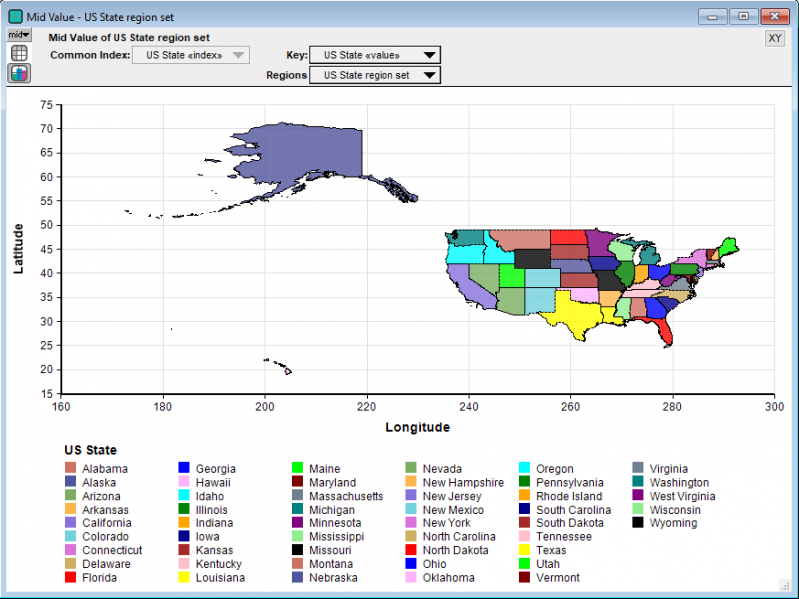Click the Virginia legend swatch
The width and height of the screenshot is (799, 599).
(x=638, y=468)
